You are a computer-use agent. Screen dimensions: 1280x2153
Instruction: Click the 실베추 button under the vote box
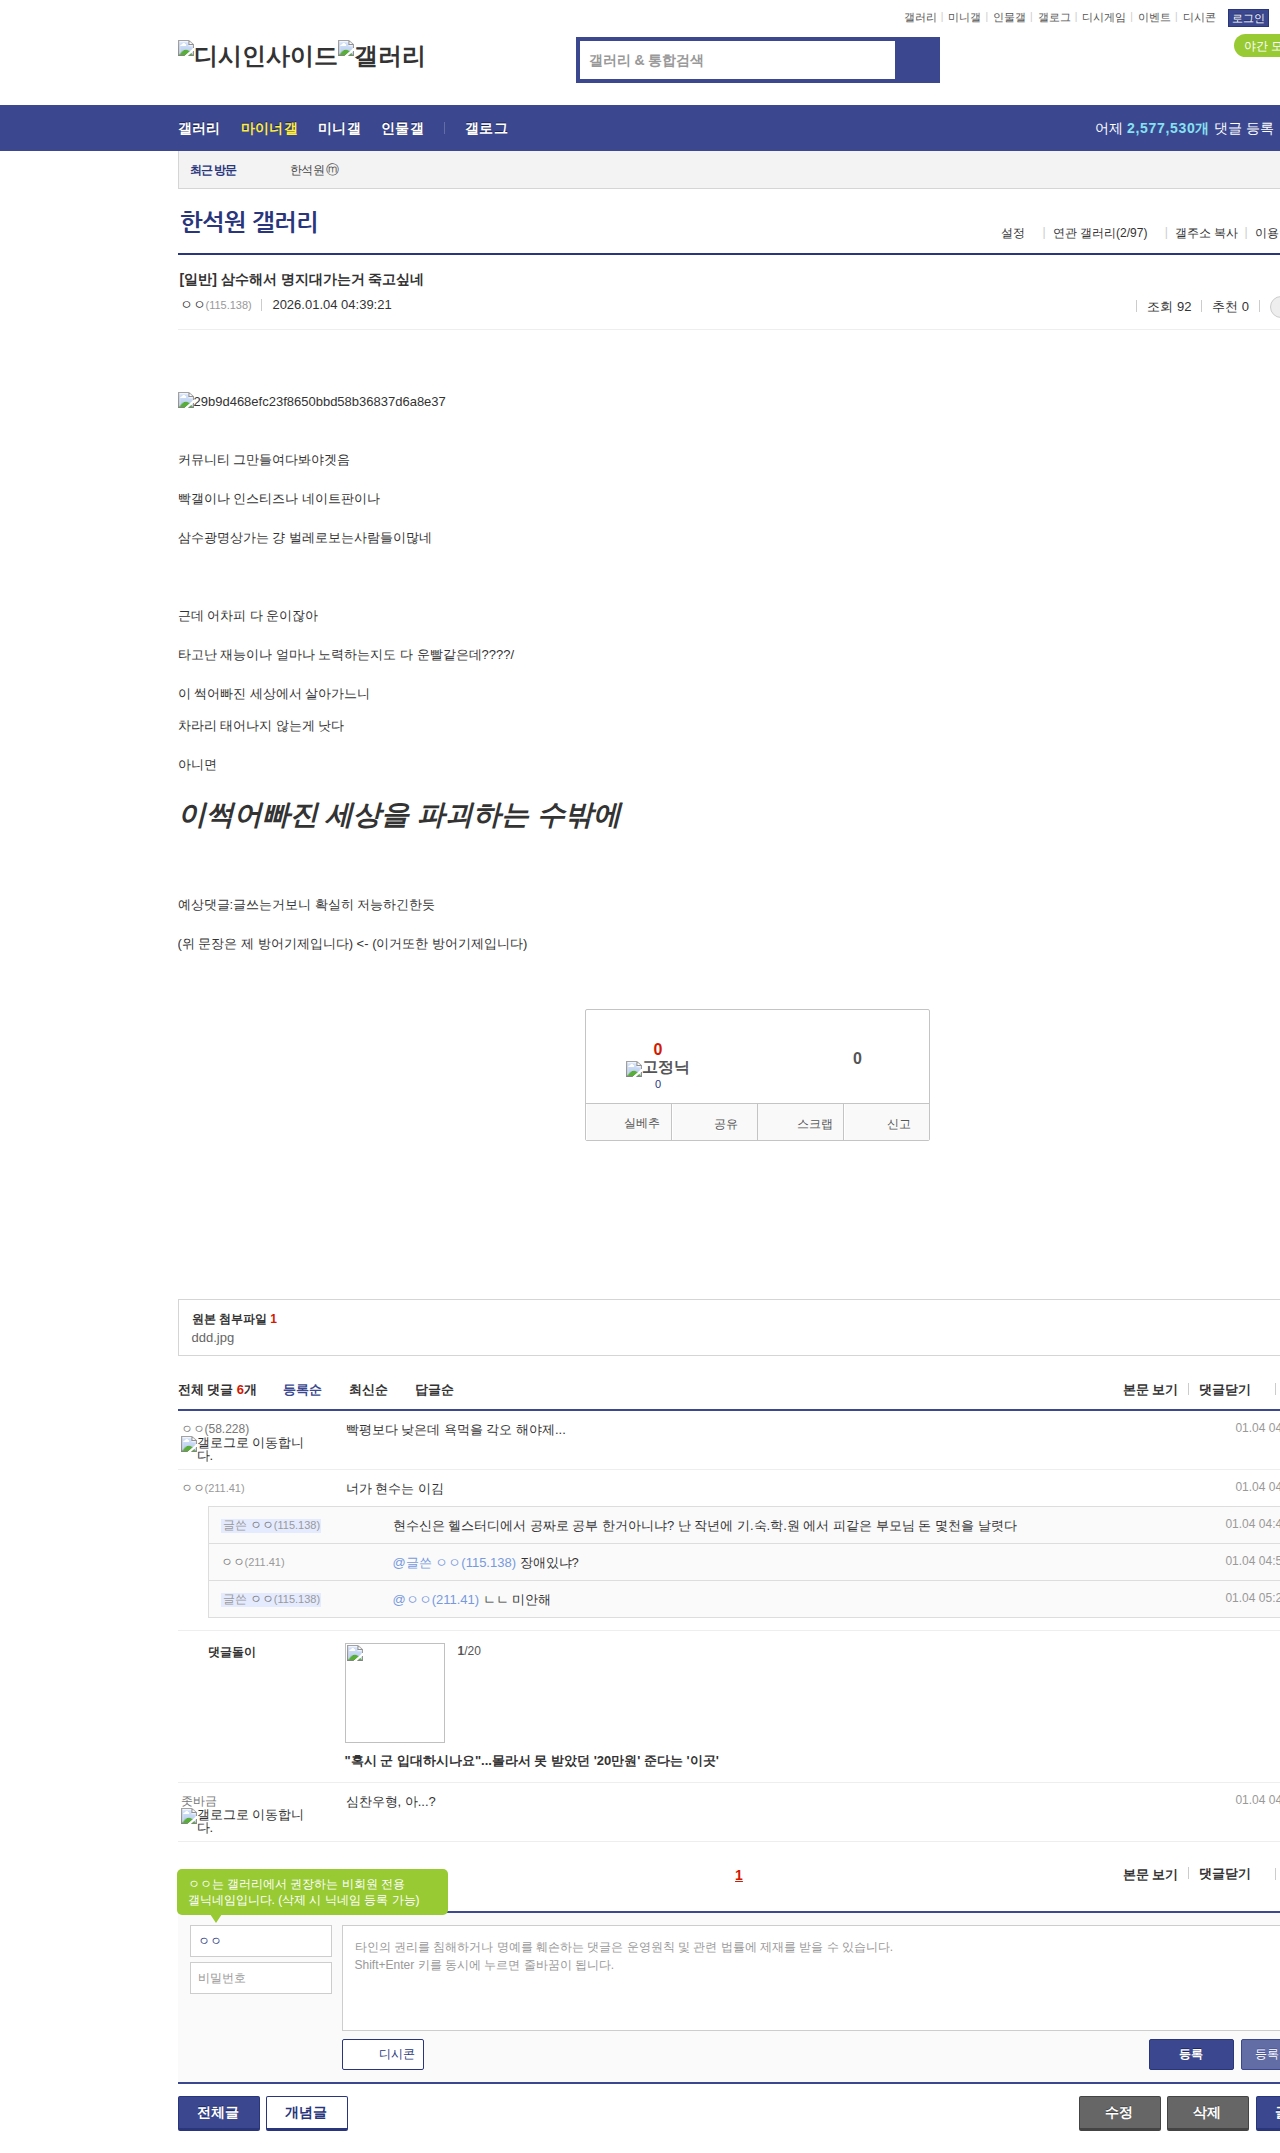pos(629,1123)
